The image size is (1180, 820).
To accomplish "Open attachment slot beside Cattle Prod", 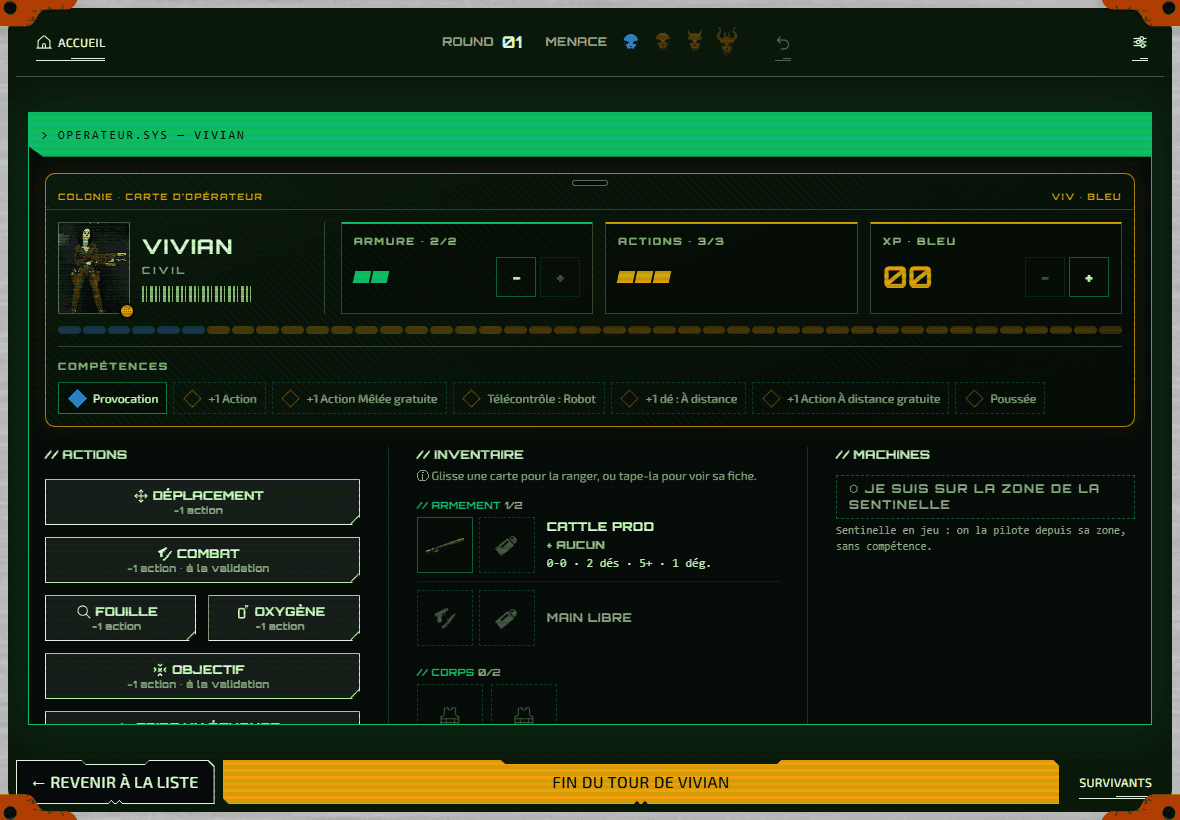I will 506,545.
